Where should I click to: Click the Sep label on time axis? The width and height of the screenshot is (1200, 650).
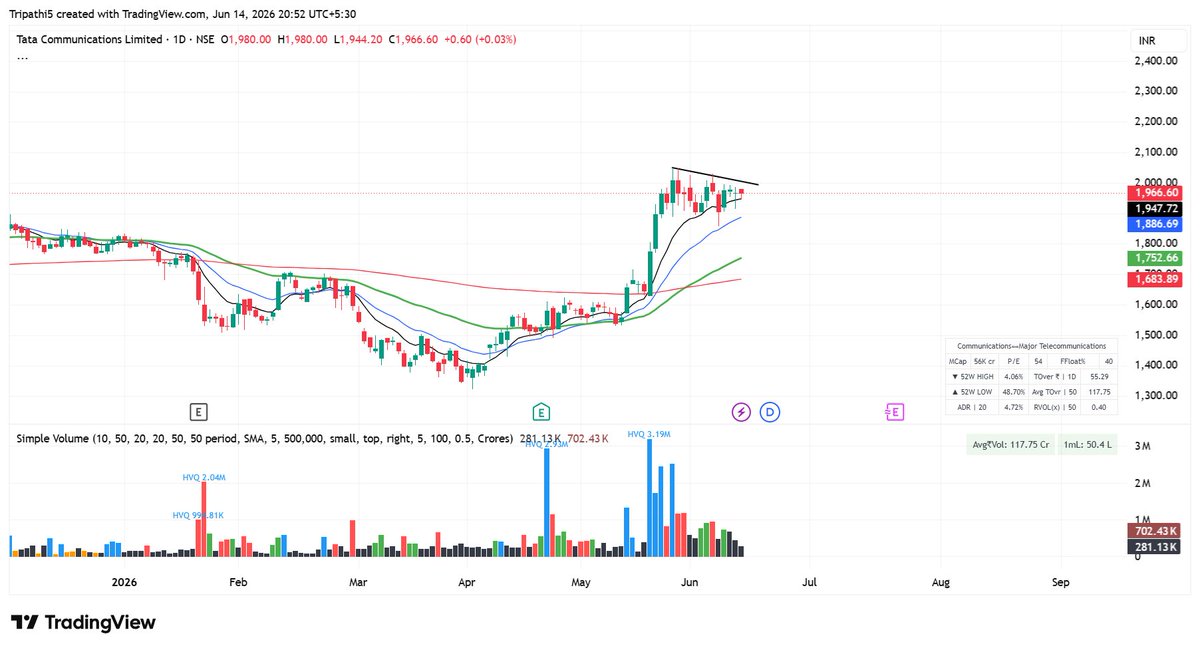[x=1061, y=581]
